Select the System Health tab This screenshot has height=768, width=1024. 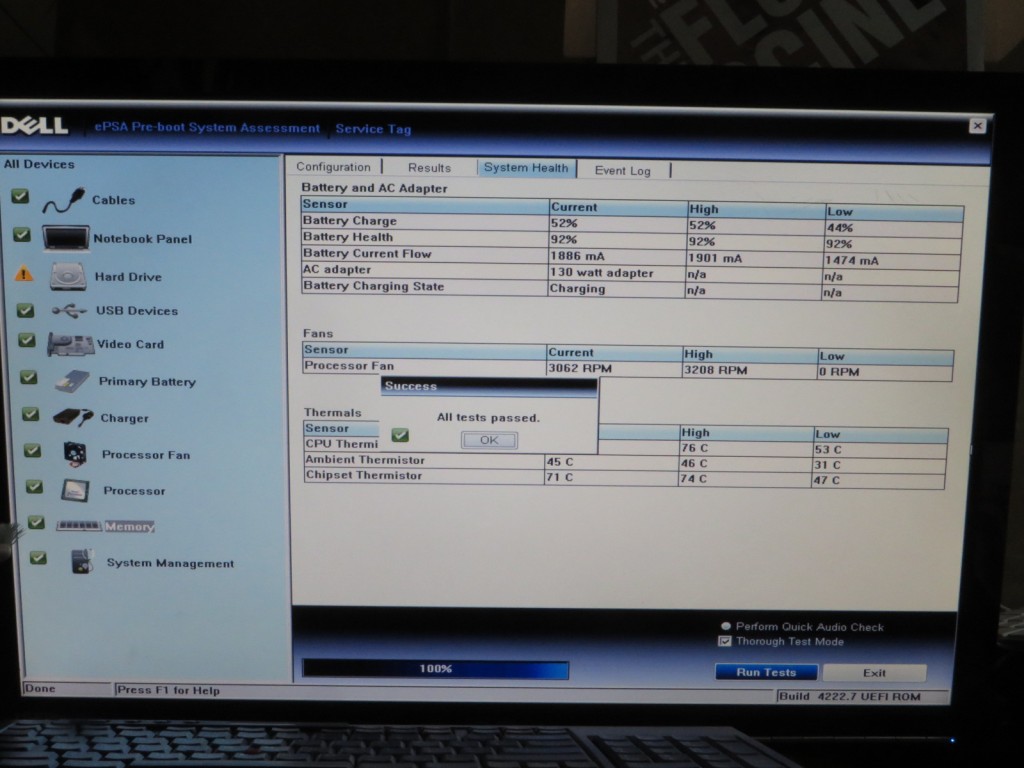526,168
